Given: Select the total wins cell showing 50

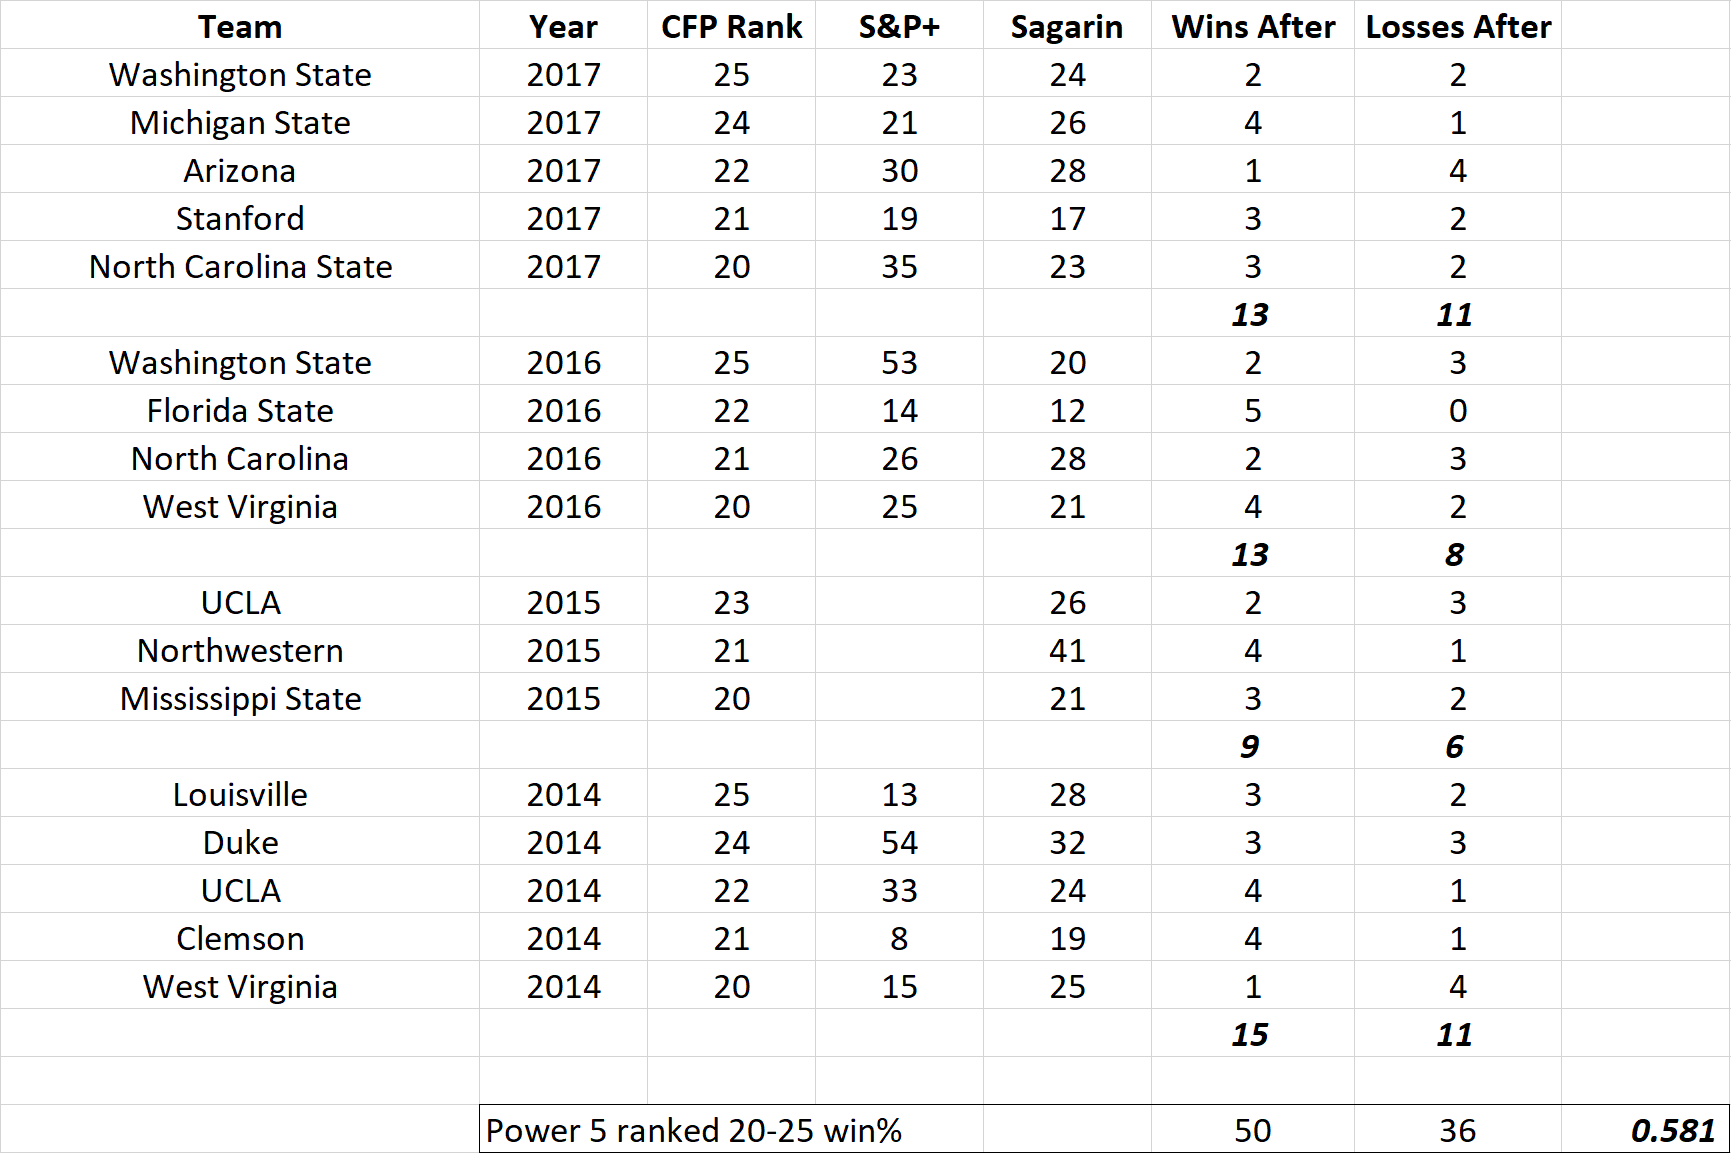Looking at the screenshot, I should point(1253,1129).
